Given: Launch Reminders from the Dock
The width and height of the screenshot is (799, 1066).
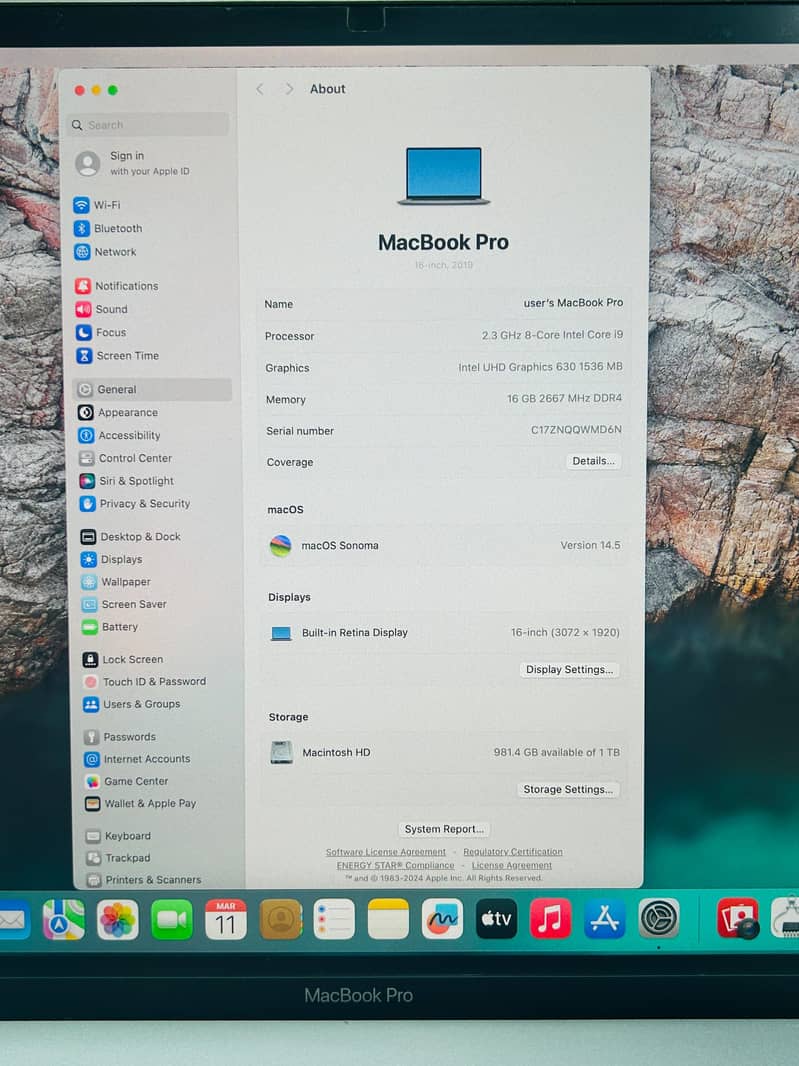Looking at the screenshot, I should (x=334, y=919).
